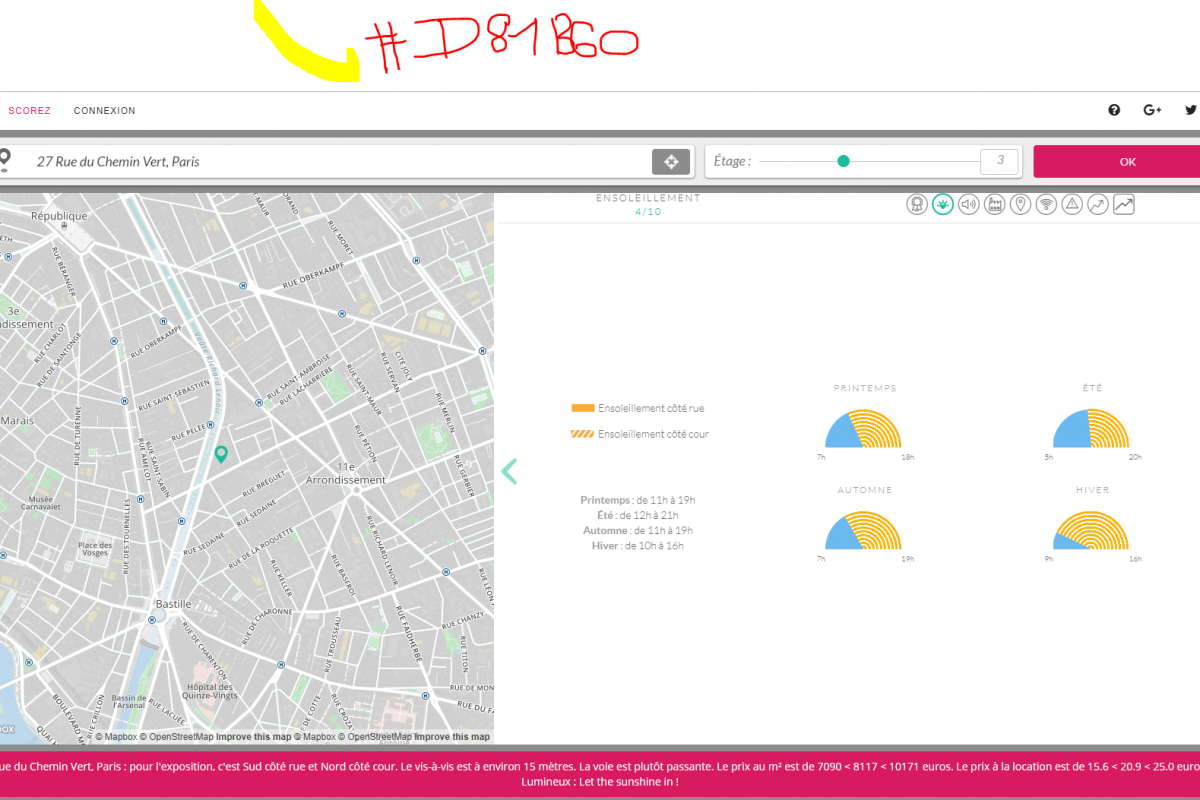1200x800 pixels.
Task: Open the circled trending arrow icon
Action: [x=1098, y=205]
